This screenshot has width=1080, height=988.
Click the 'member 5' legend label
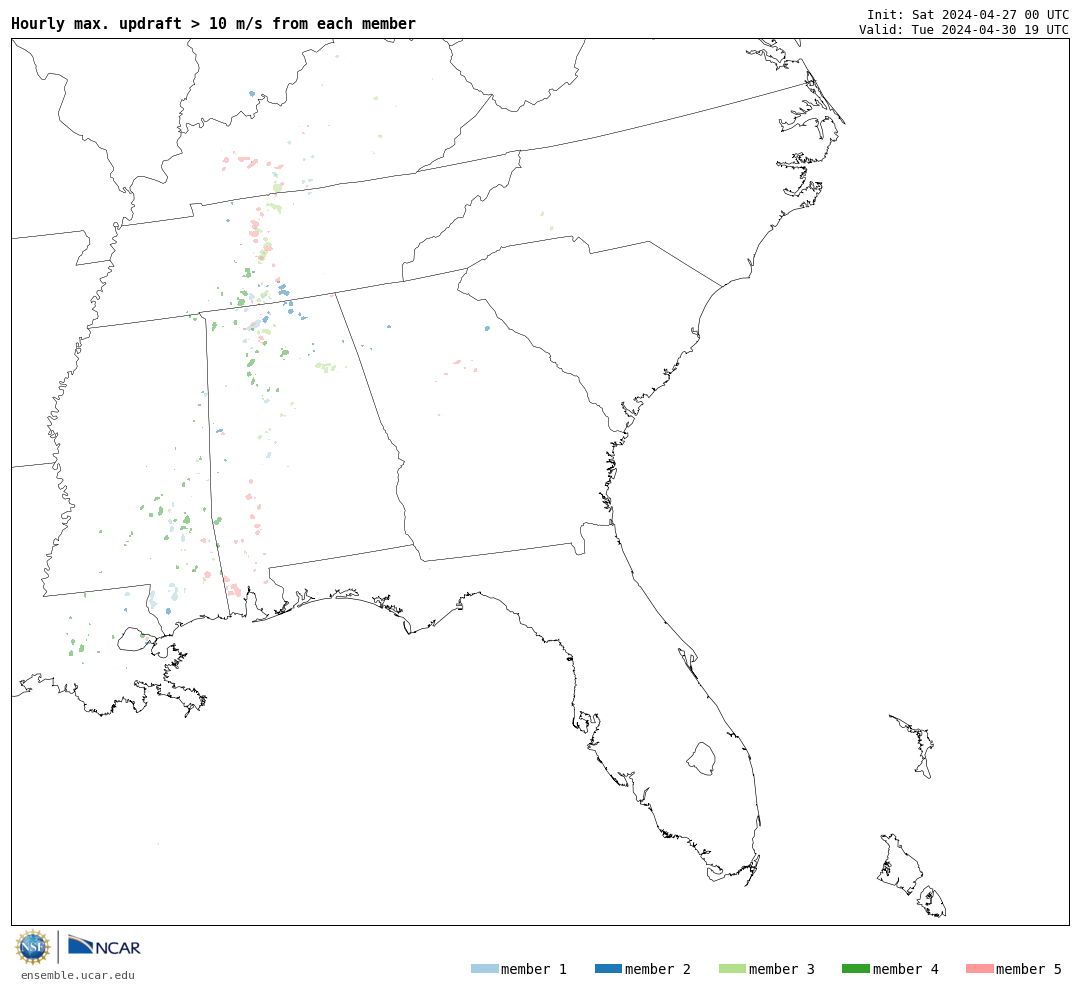(1029, 969)
